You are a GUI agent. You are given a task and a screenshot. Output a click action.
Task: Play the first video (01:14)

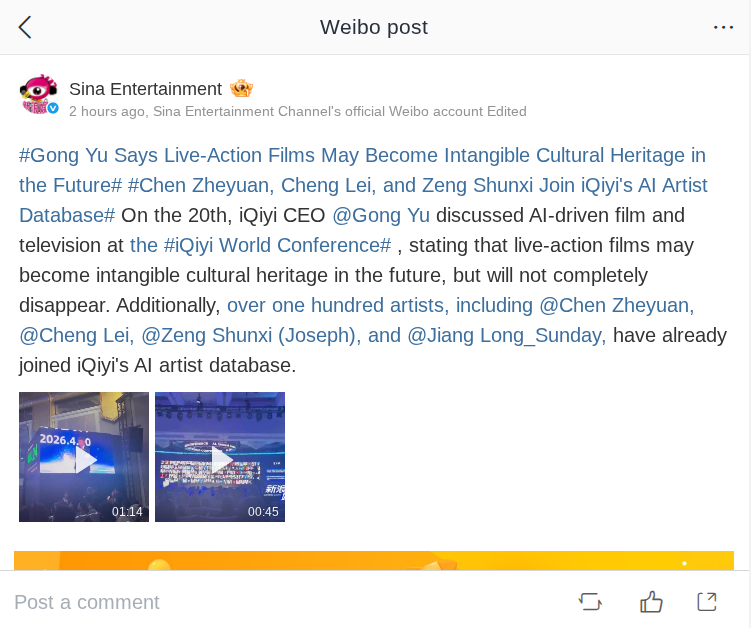click(x=84, y=457)
